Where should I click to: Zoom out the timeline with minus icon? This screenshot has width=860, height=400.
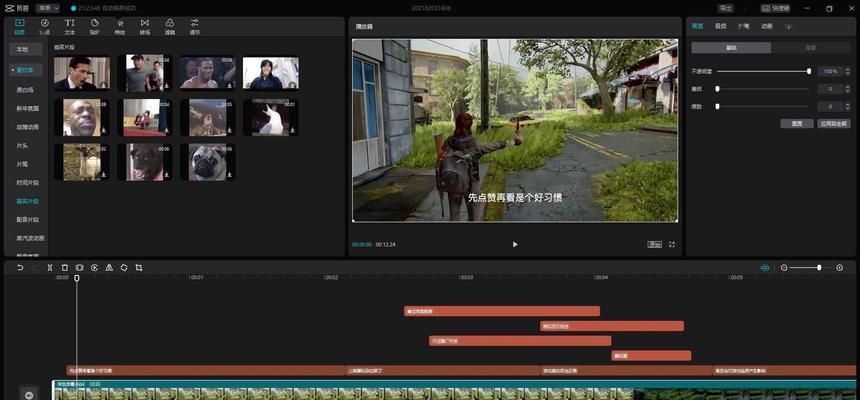point(784,267)
